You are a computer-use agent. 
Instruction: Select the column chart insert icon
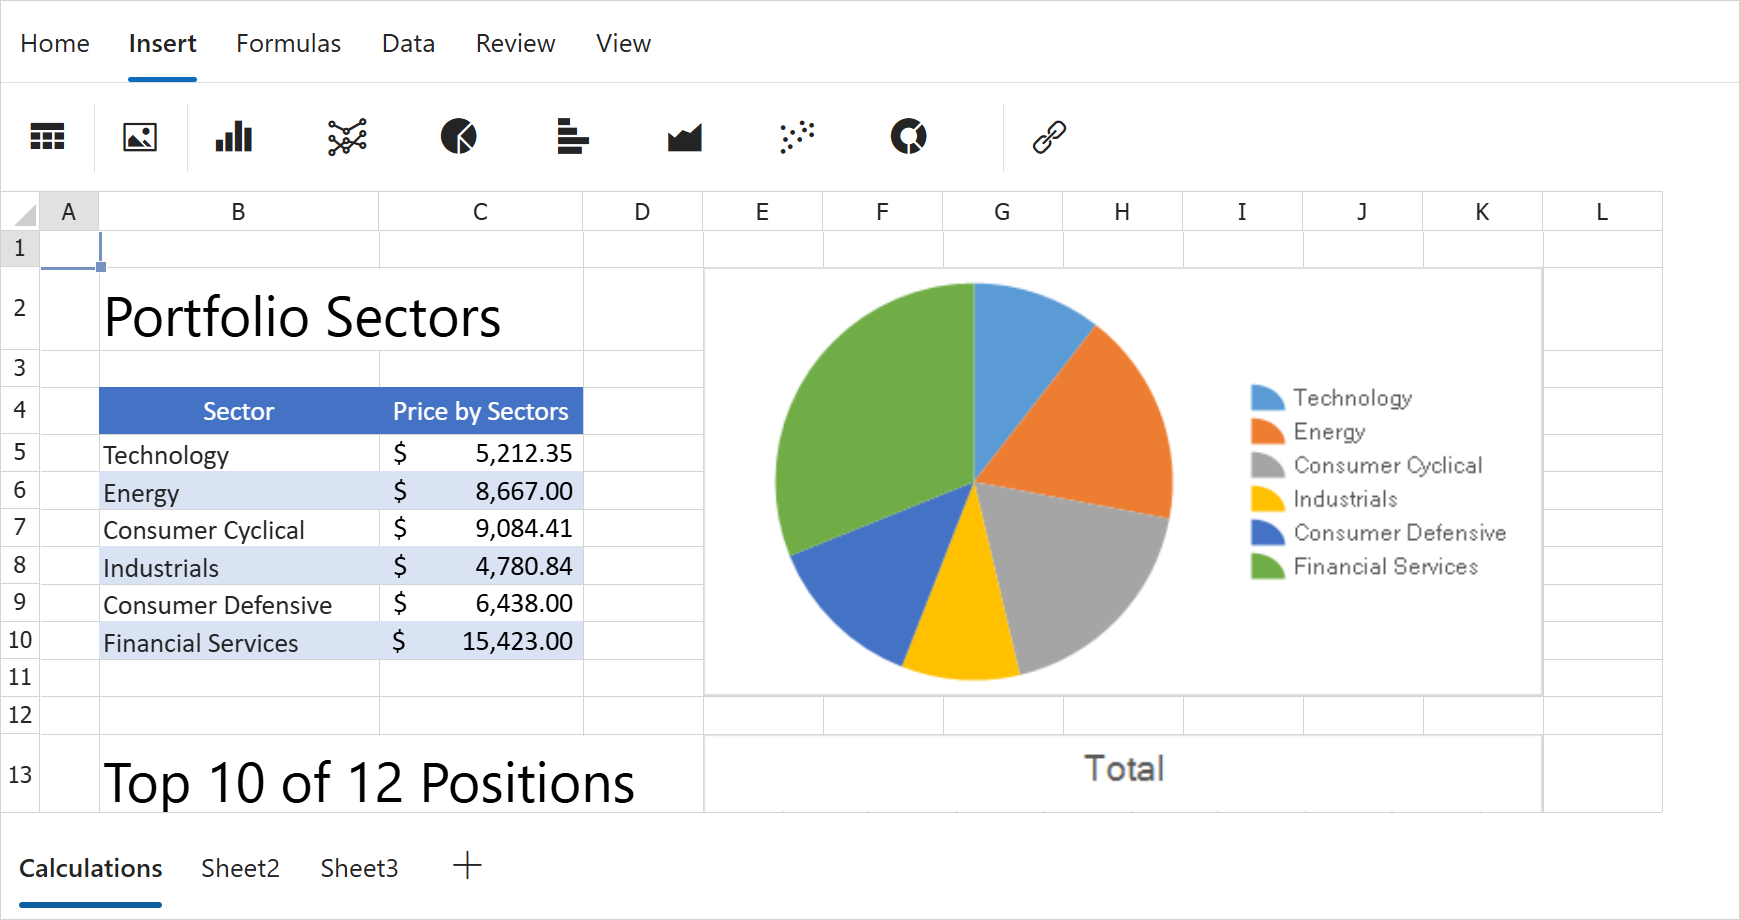pyautogui.click(x=233, y=137)
